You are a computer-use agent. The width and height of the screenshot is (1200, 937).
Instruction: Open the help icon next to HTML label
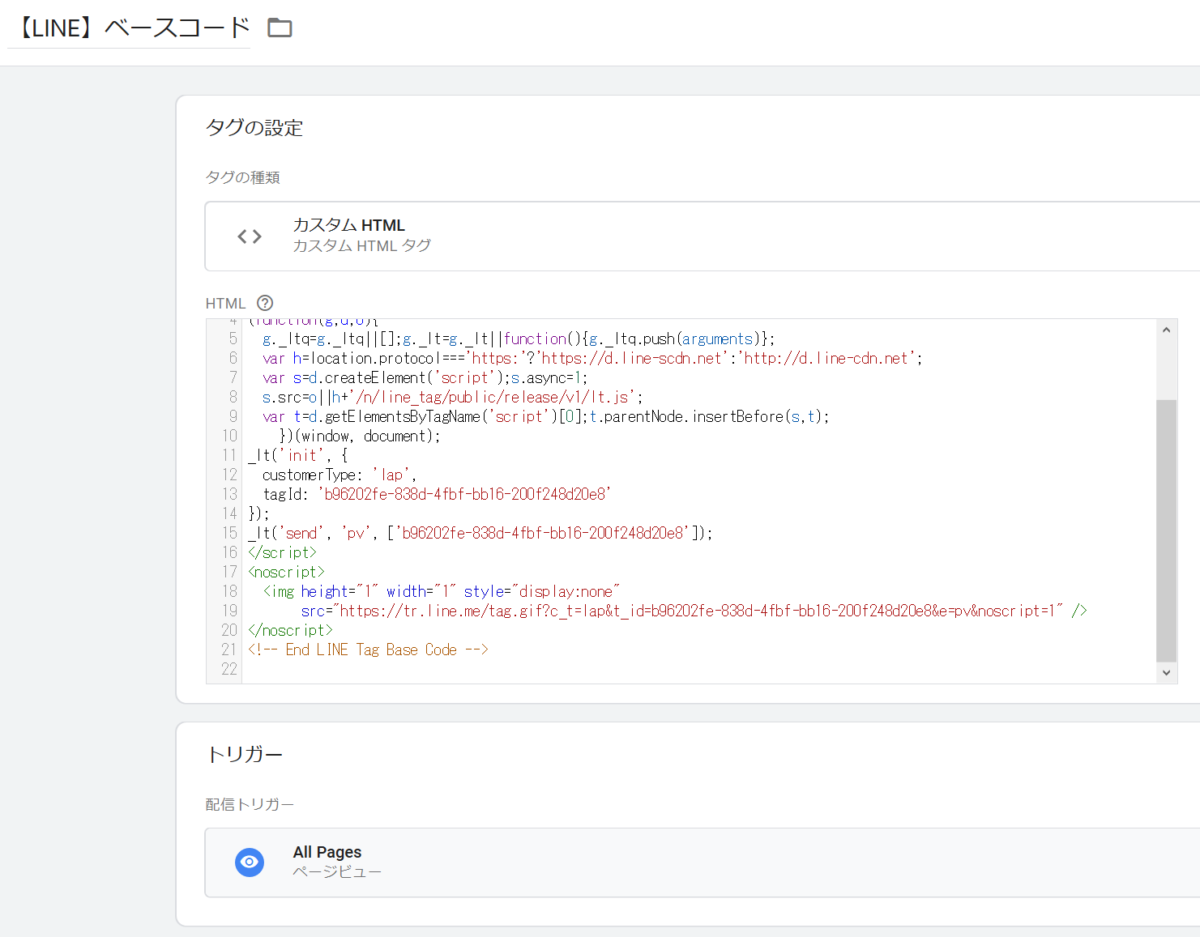point(265,302)
